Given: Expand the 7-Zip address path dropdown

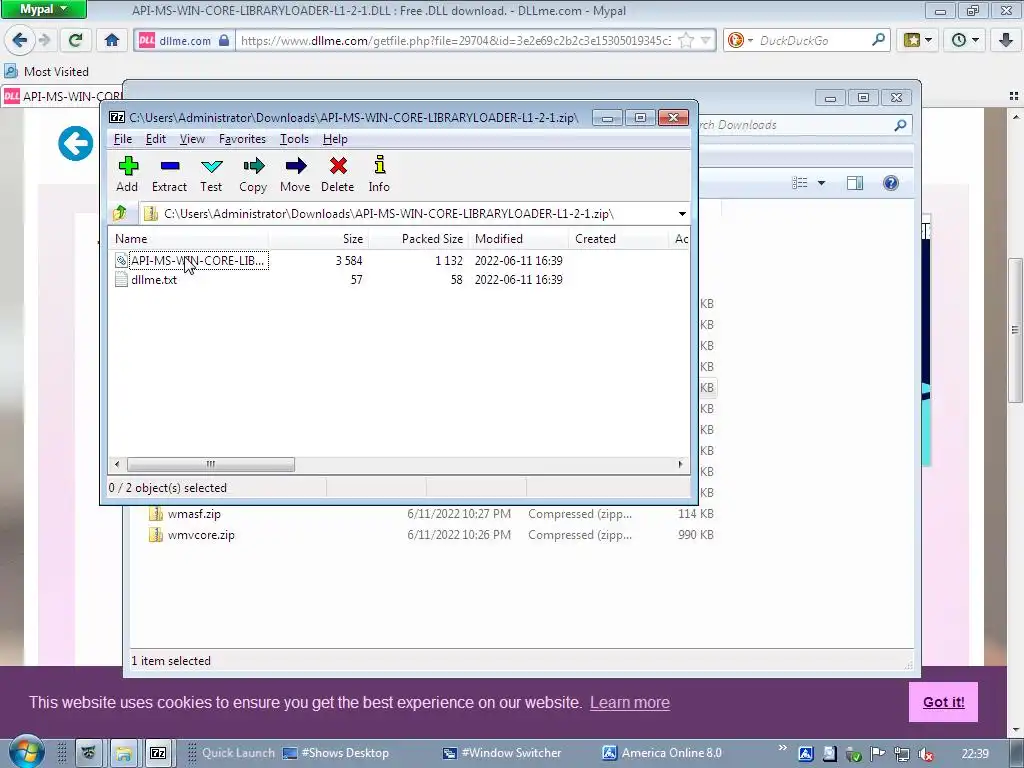Looking at the screenshot, I should (x=682, y=214).
